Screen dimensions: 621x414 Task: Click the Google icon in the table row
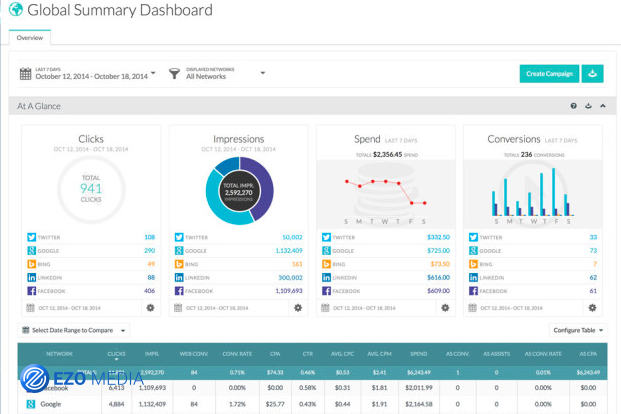[30, 404]
